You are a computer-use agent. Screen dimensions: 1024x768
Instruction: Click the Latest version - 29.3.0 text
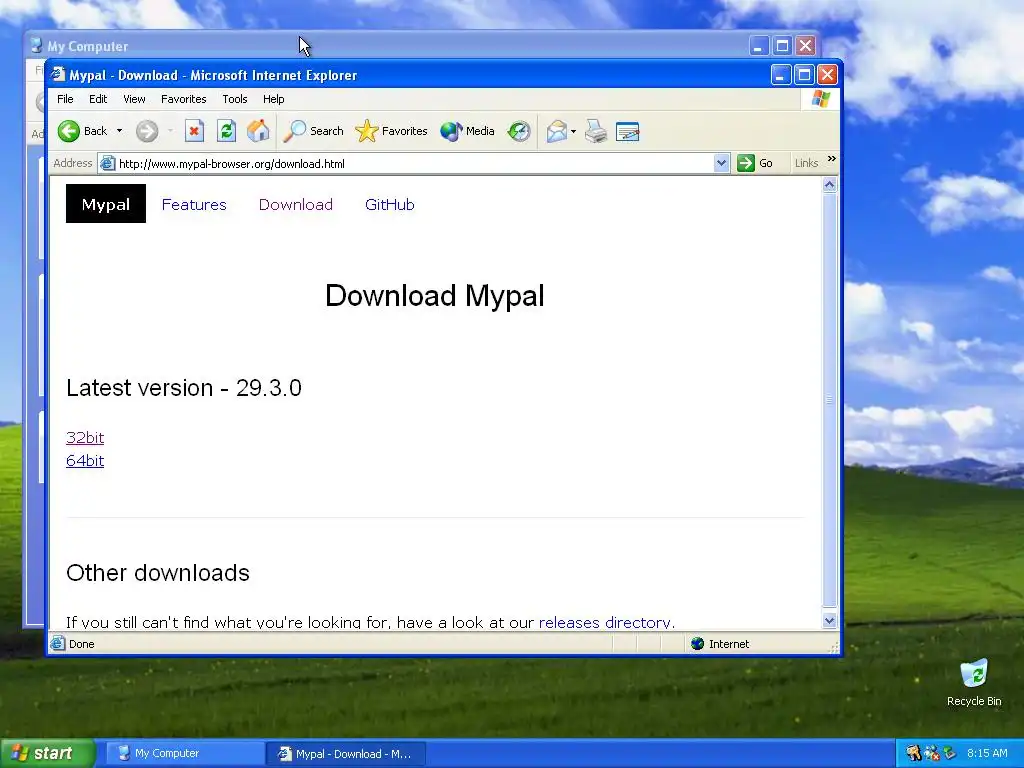click(184, 388)
